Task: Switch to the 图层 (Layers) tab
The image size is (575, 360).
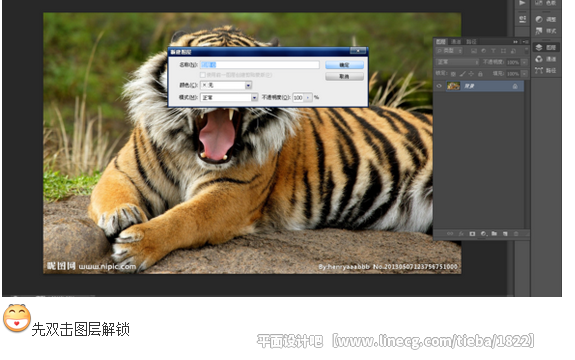Action: pos(440,42)
